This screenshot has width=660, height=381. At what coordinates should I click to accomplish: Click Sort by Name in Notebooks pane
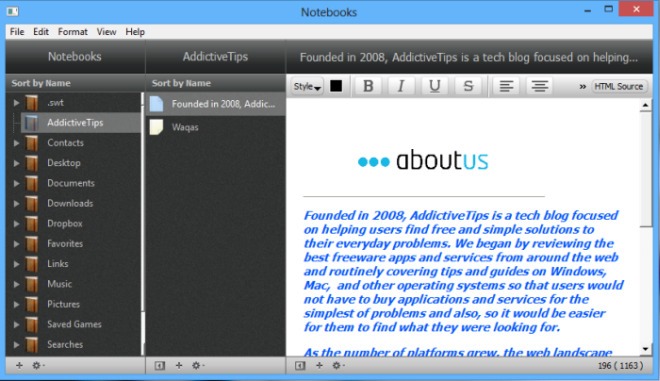pyautogui.click(x=41, y=83)
